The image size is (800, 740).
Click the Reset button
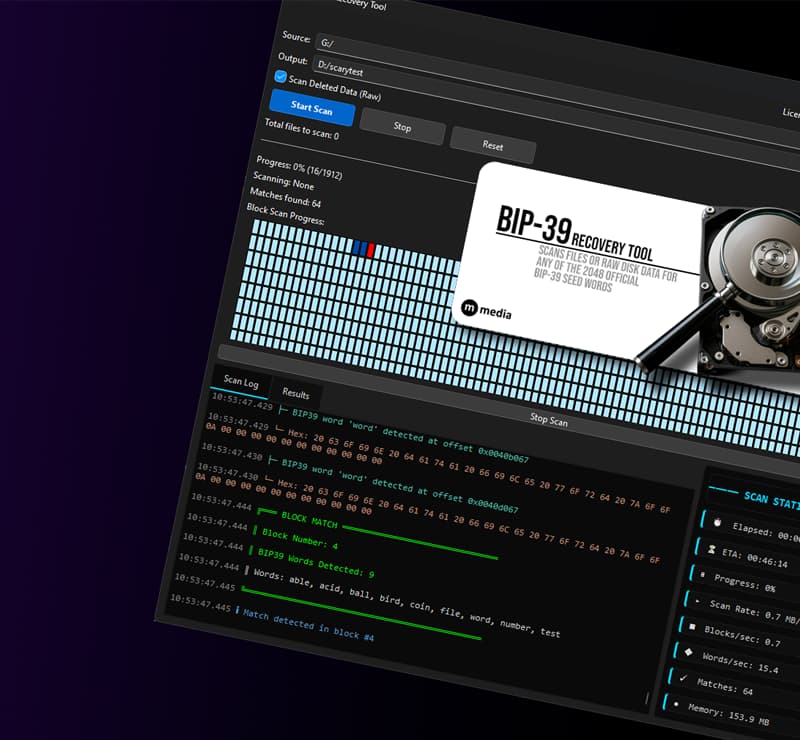click(494, 145)
